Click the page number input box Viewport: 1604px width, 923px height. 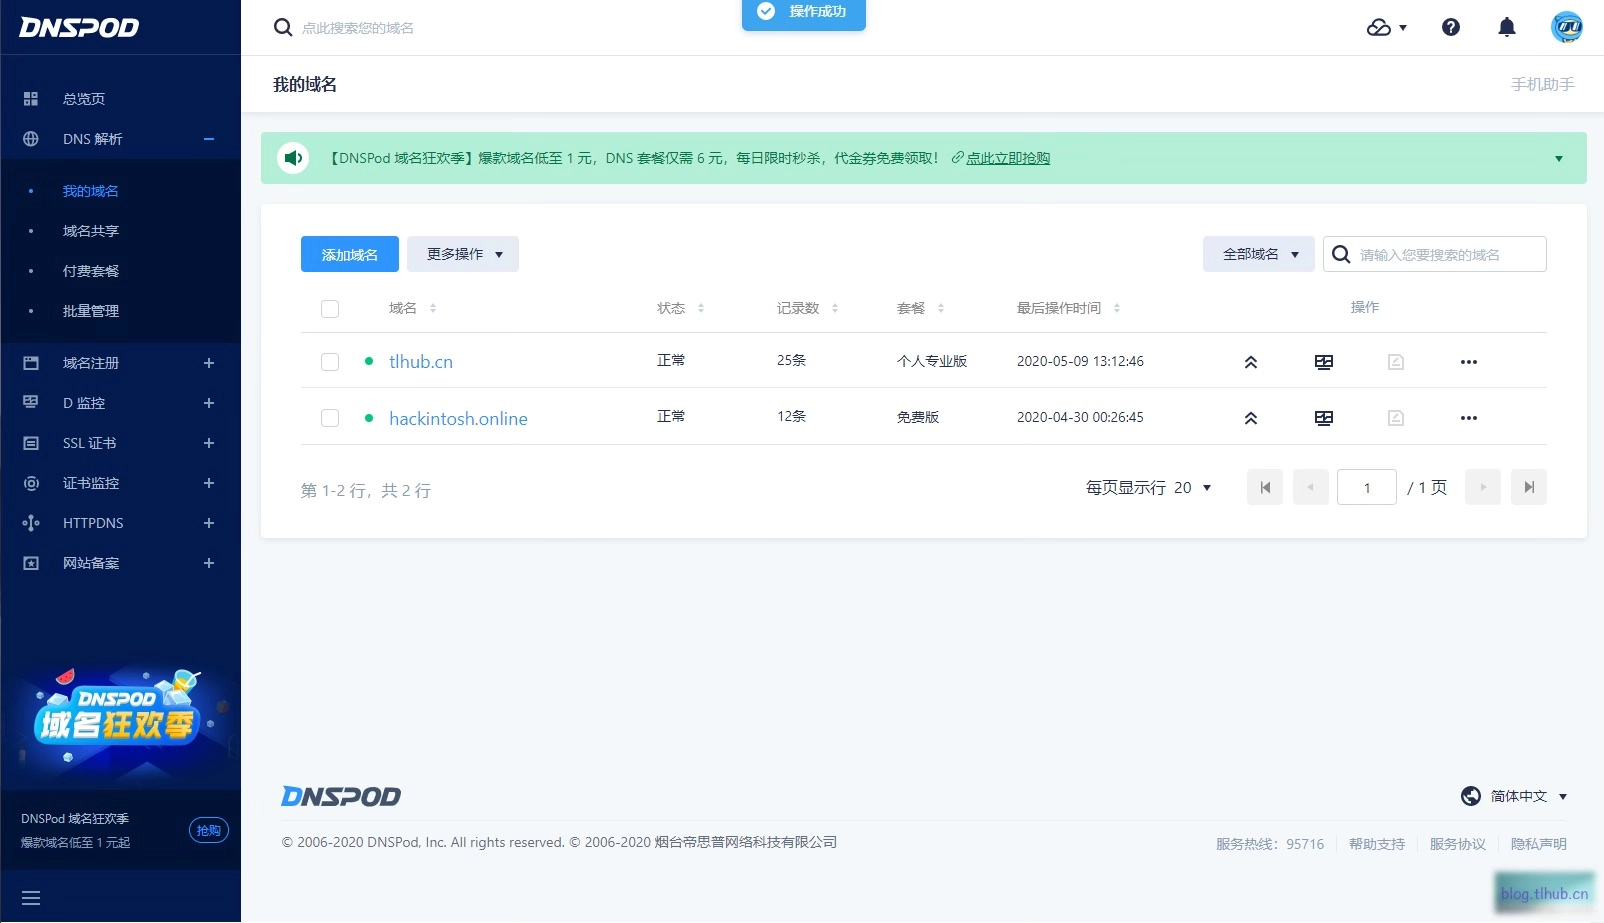point(1367,487)
